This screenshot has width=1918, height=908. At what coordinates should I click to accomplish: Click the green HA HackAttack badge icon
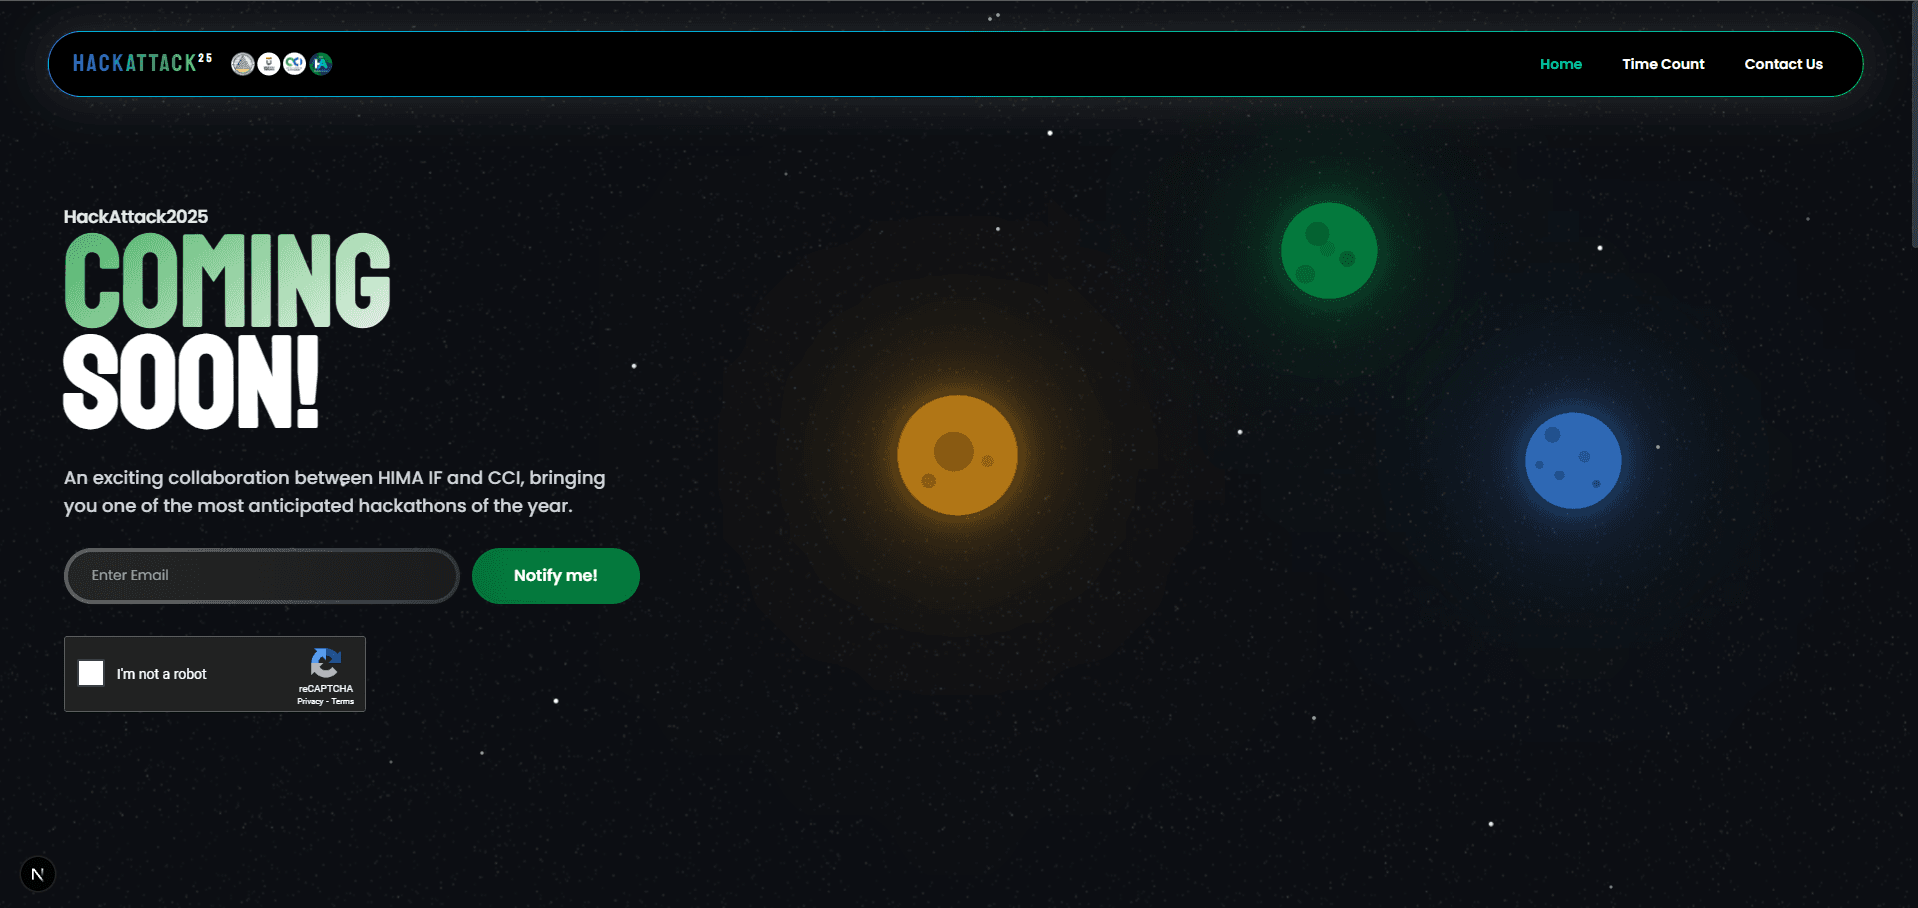point(321,64)
